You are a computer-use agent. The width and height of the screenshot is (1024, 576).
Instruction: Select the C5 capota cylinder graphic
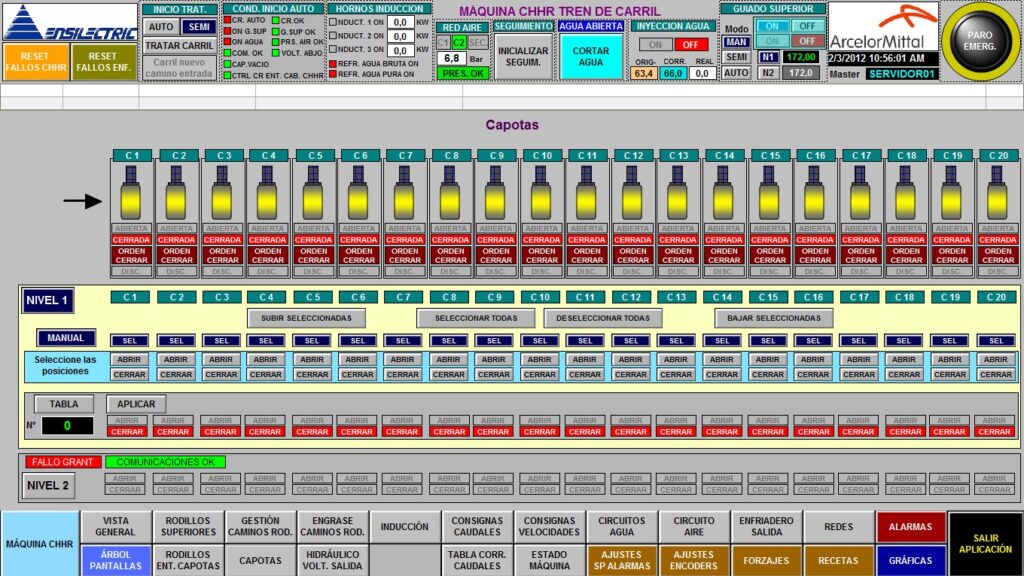pyautogui.click(x=314, y=194)
